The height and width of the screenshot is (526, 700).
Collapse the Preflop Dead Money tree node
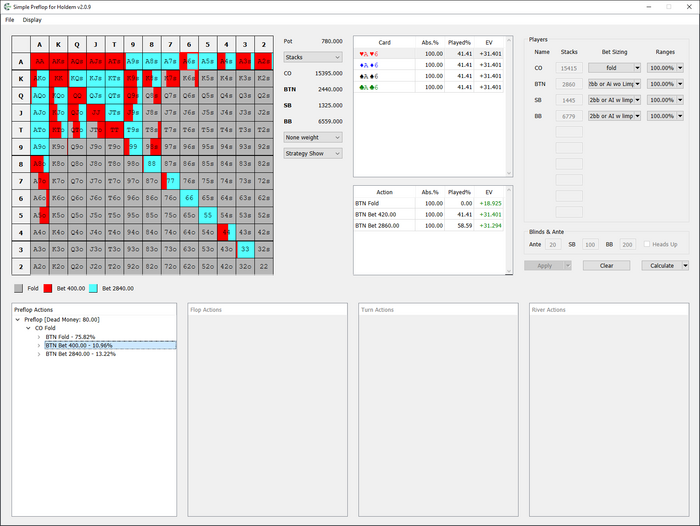point(17,320)
